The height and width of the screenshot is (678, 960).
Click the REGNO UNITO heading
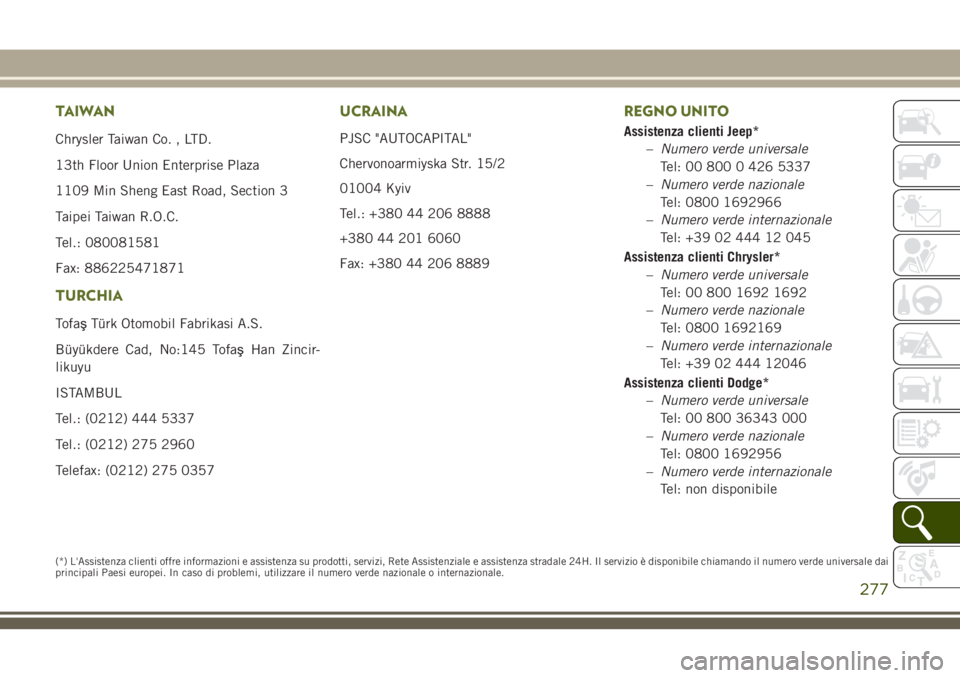coord(676,111)
